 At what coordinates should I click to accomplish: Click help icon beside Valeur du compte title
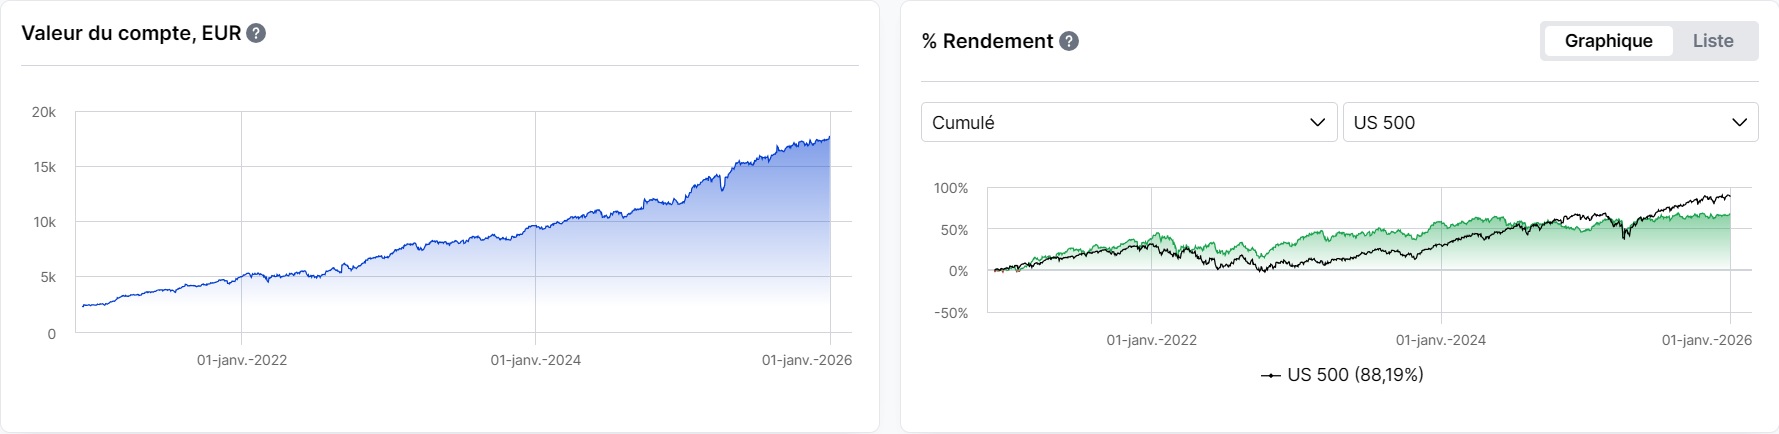point(256,33)
